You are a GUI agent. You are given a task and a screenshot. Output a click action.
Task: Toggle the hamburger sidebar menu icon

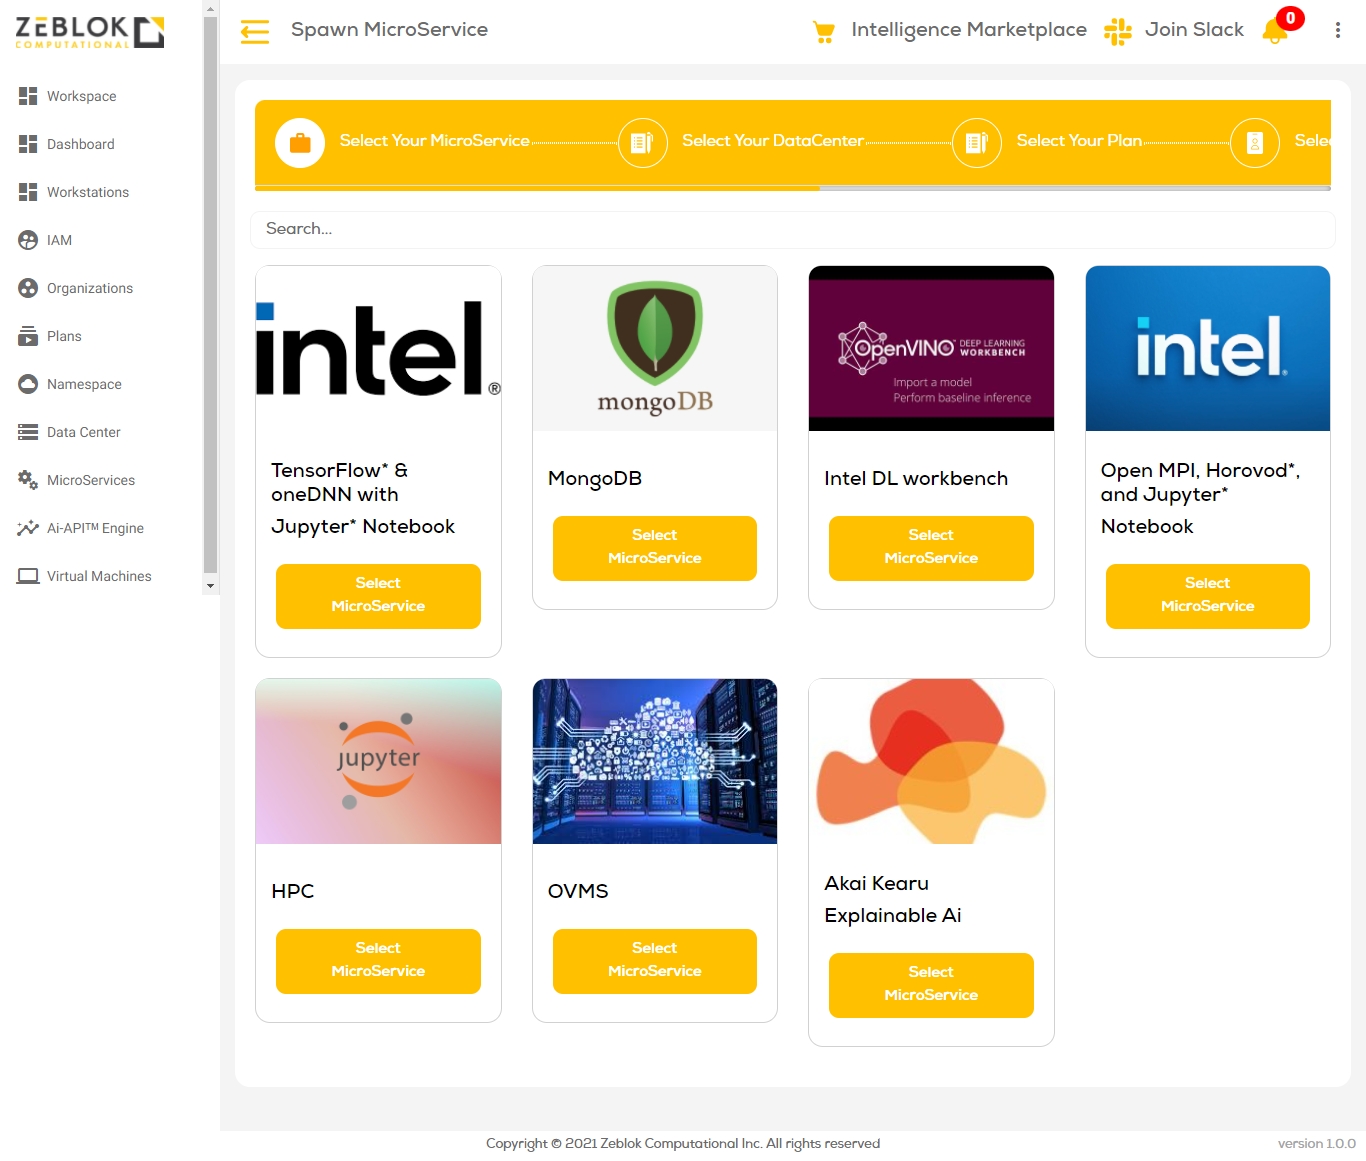[255, 32]
